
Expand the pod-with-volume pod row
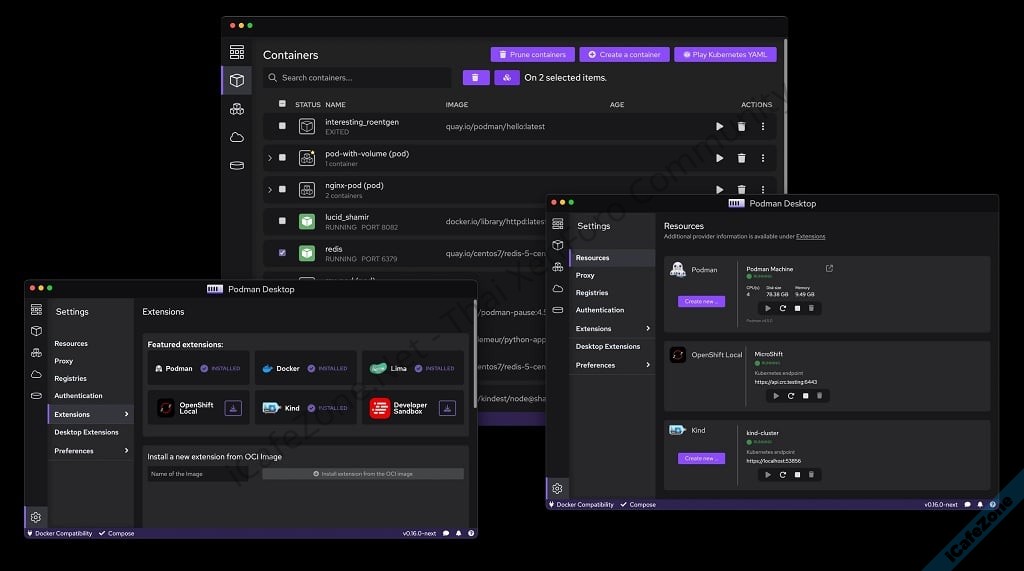[x=269, y=158]
